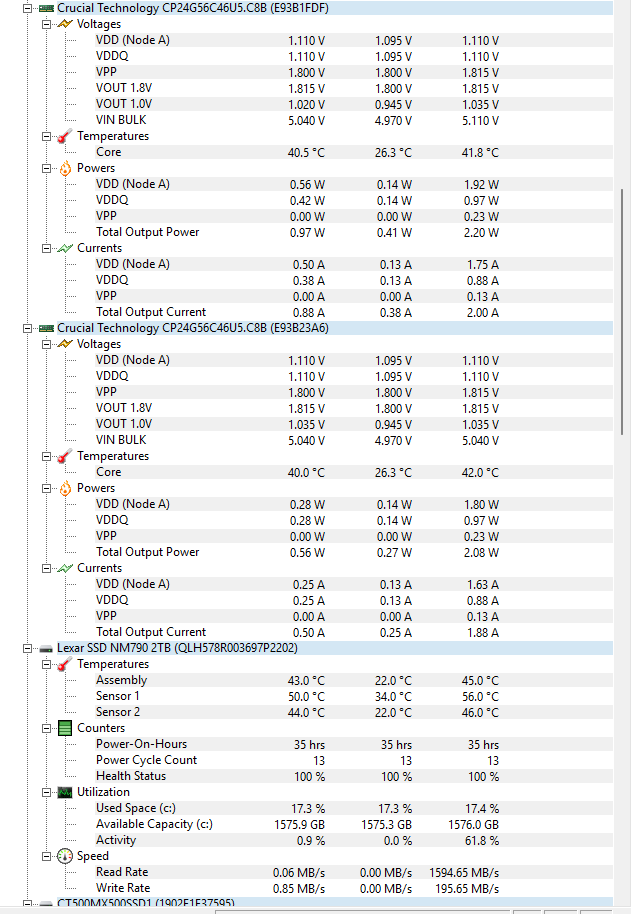Viewport: 631px width, 914px height.
Task: Collapse Utilization under Lexar SSD
Action: 46,792
